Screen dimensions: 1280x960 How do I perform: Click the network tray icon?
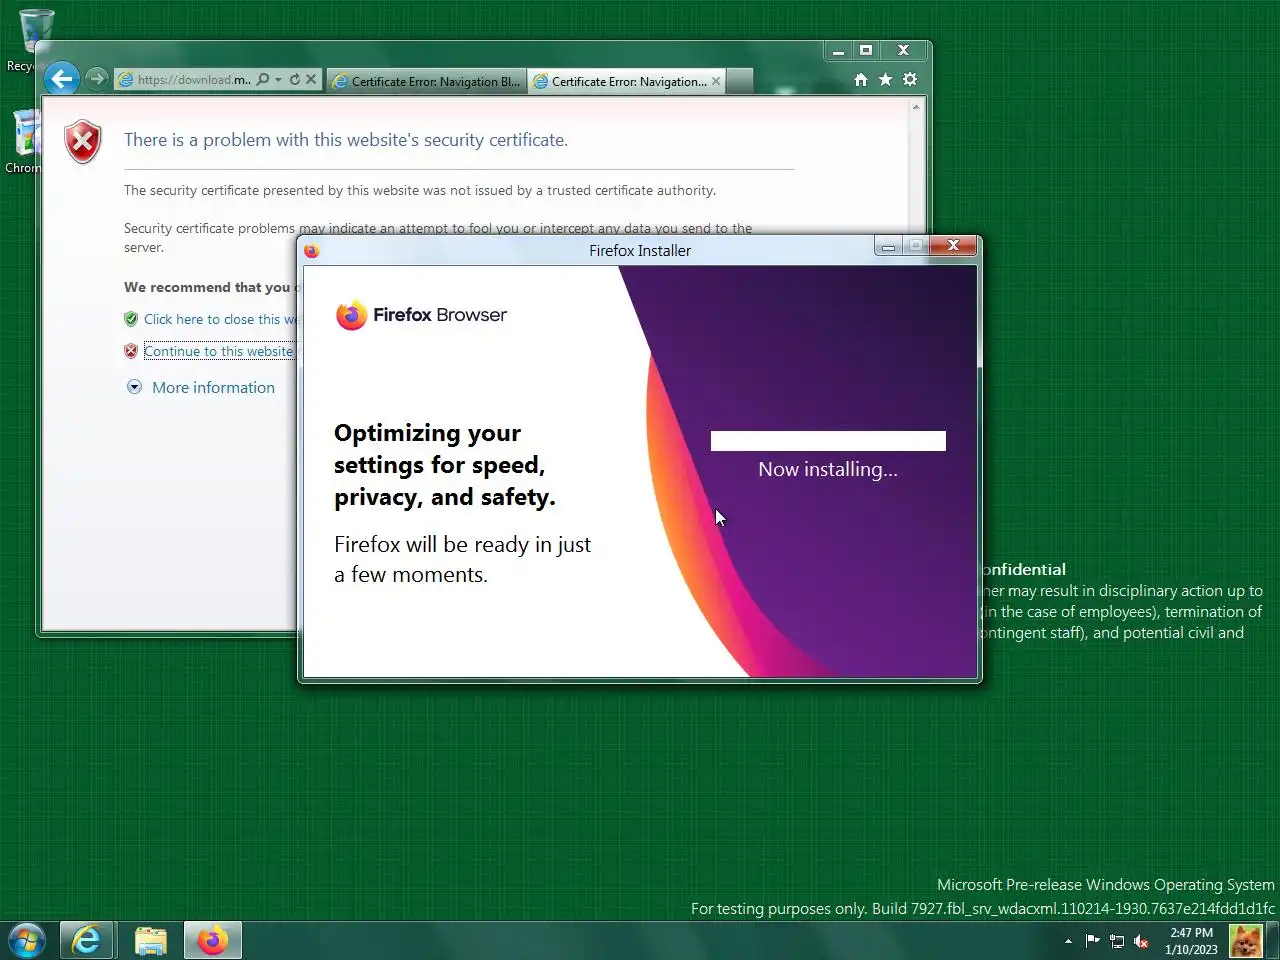pyautogui.click(x=1117, y=941)
